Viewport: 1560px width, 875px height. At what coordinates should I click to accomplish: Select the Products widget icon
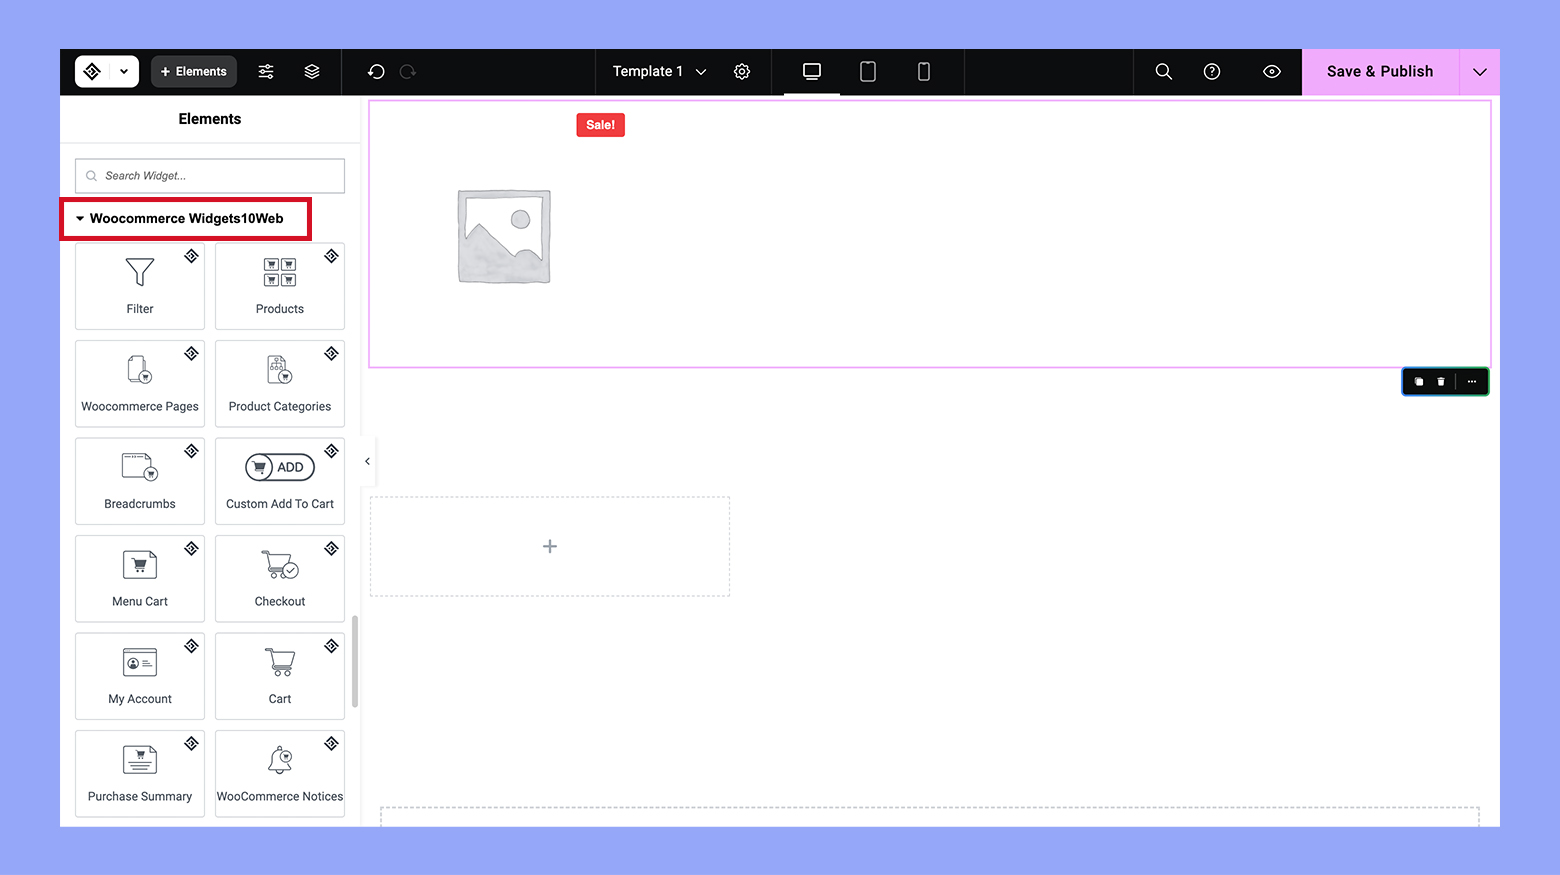tap(279, 285)
